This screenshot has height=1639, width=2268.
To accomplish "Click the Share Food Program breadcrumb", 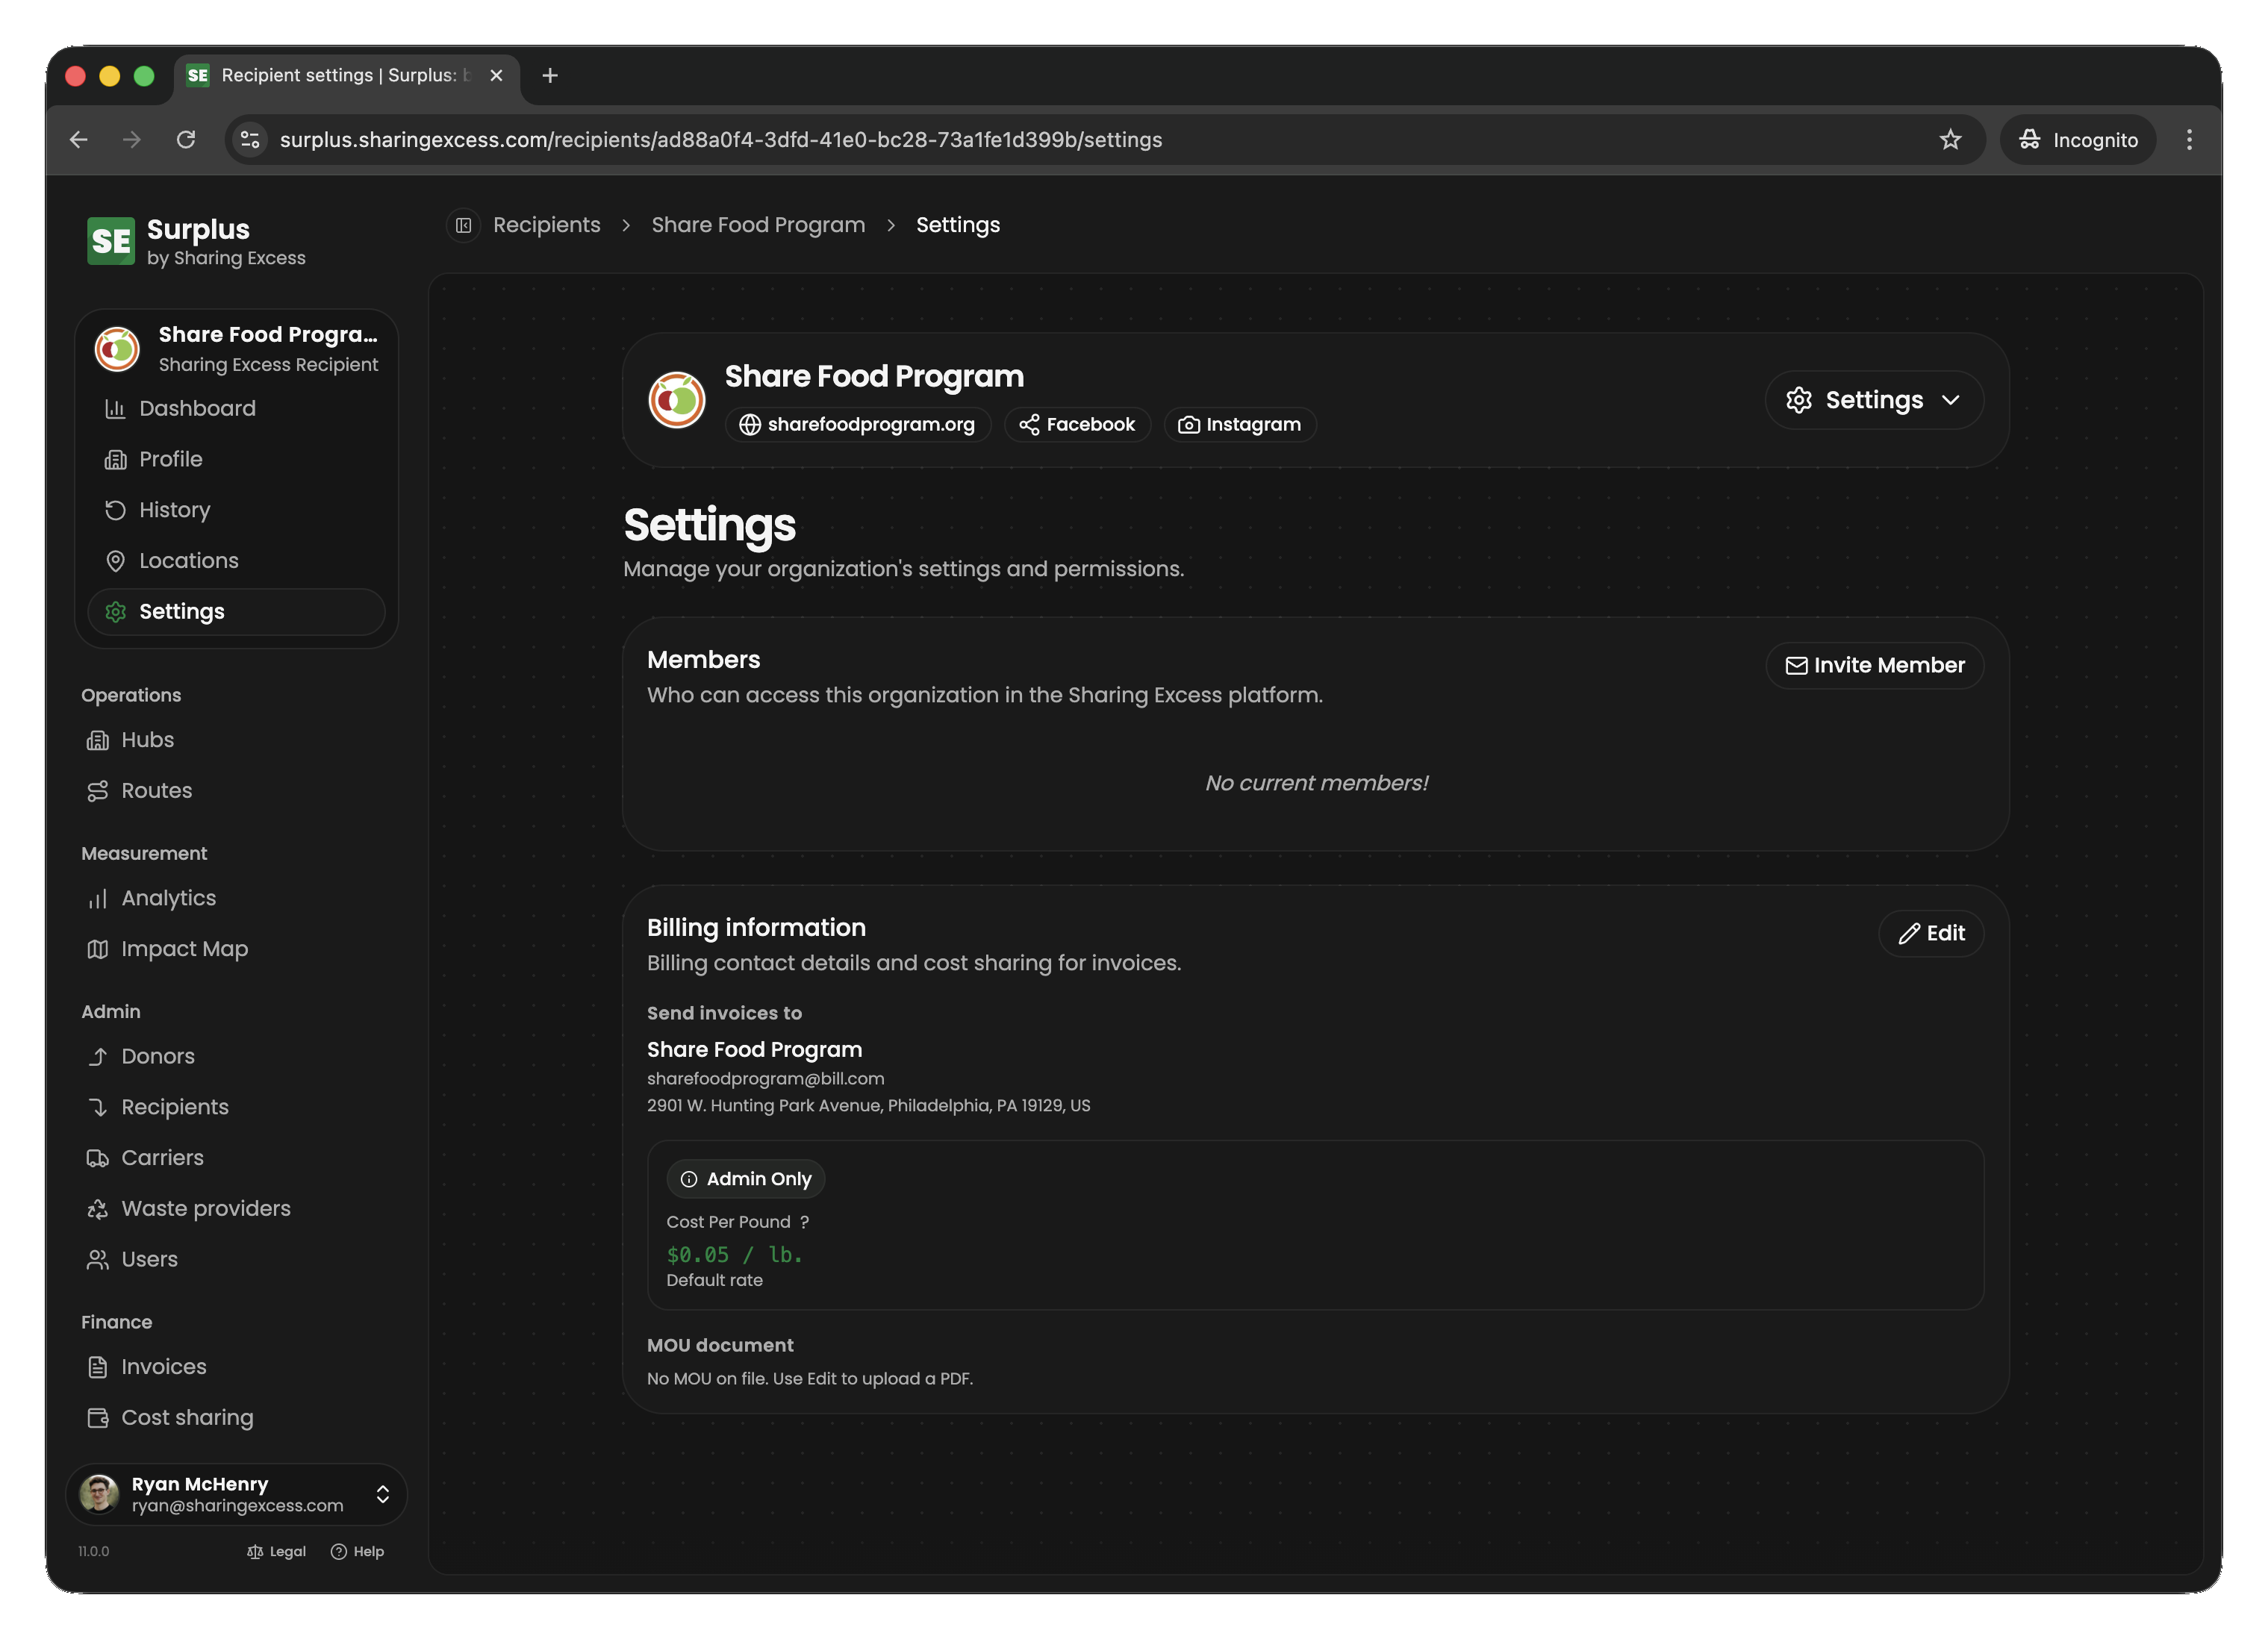I will [x=758, y=225].
